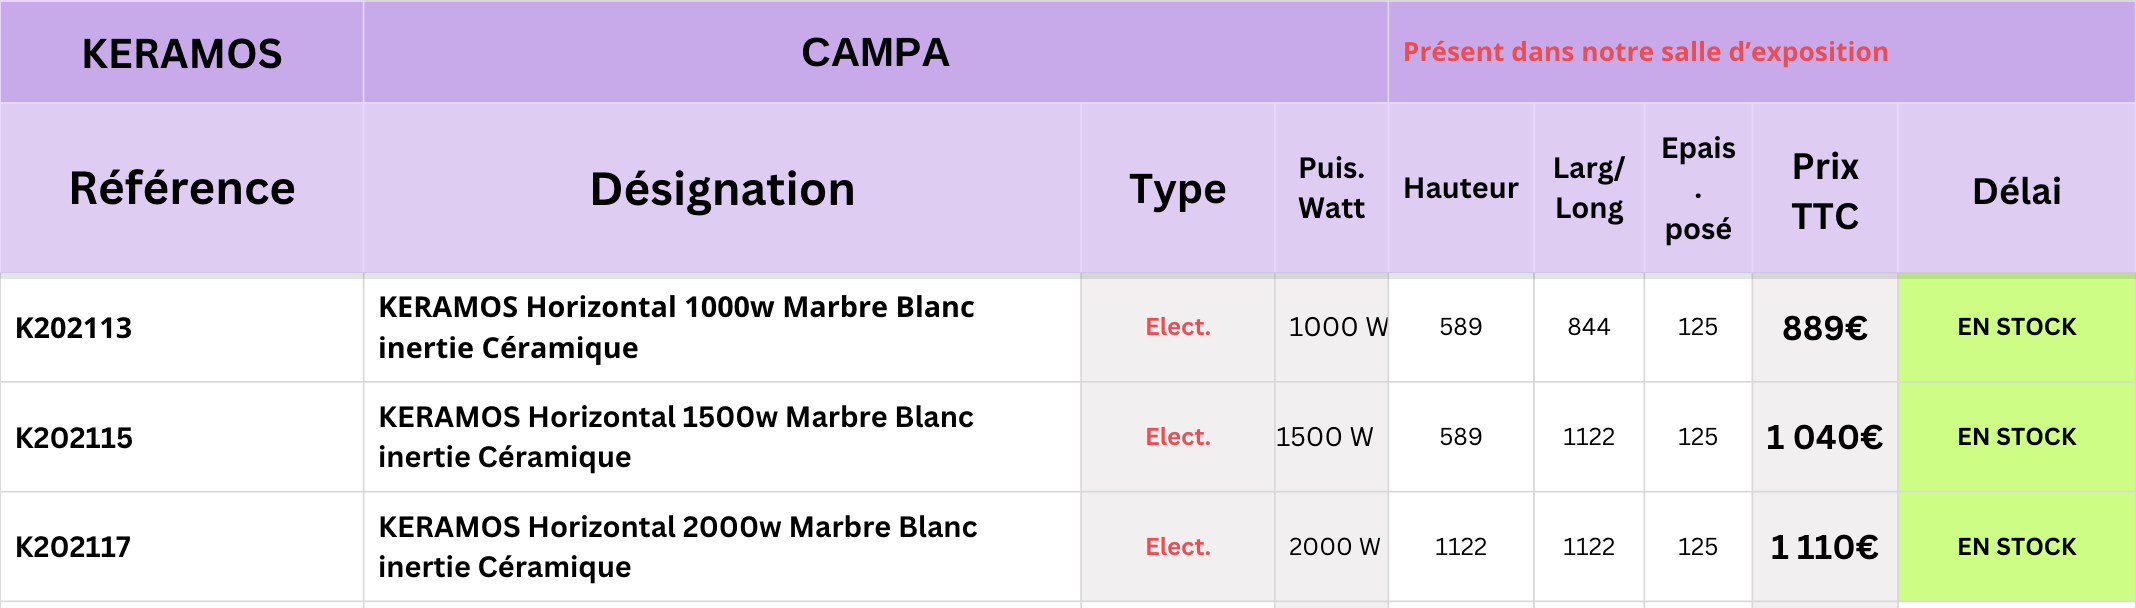Click EN STOCK badge for K202117
Screen dimensions: 2136x608
click(2016, 547)
